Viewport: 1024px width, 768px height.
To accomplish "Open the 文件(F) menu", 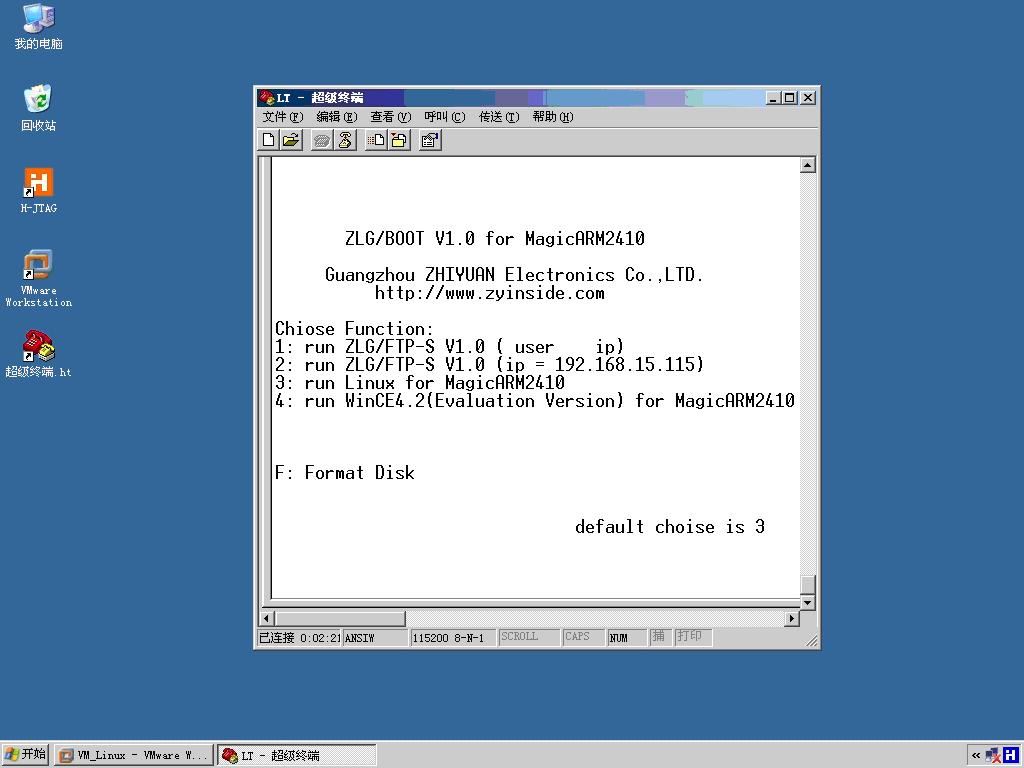I will click(283, 117).
